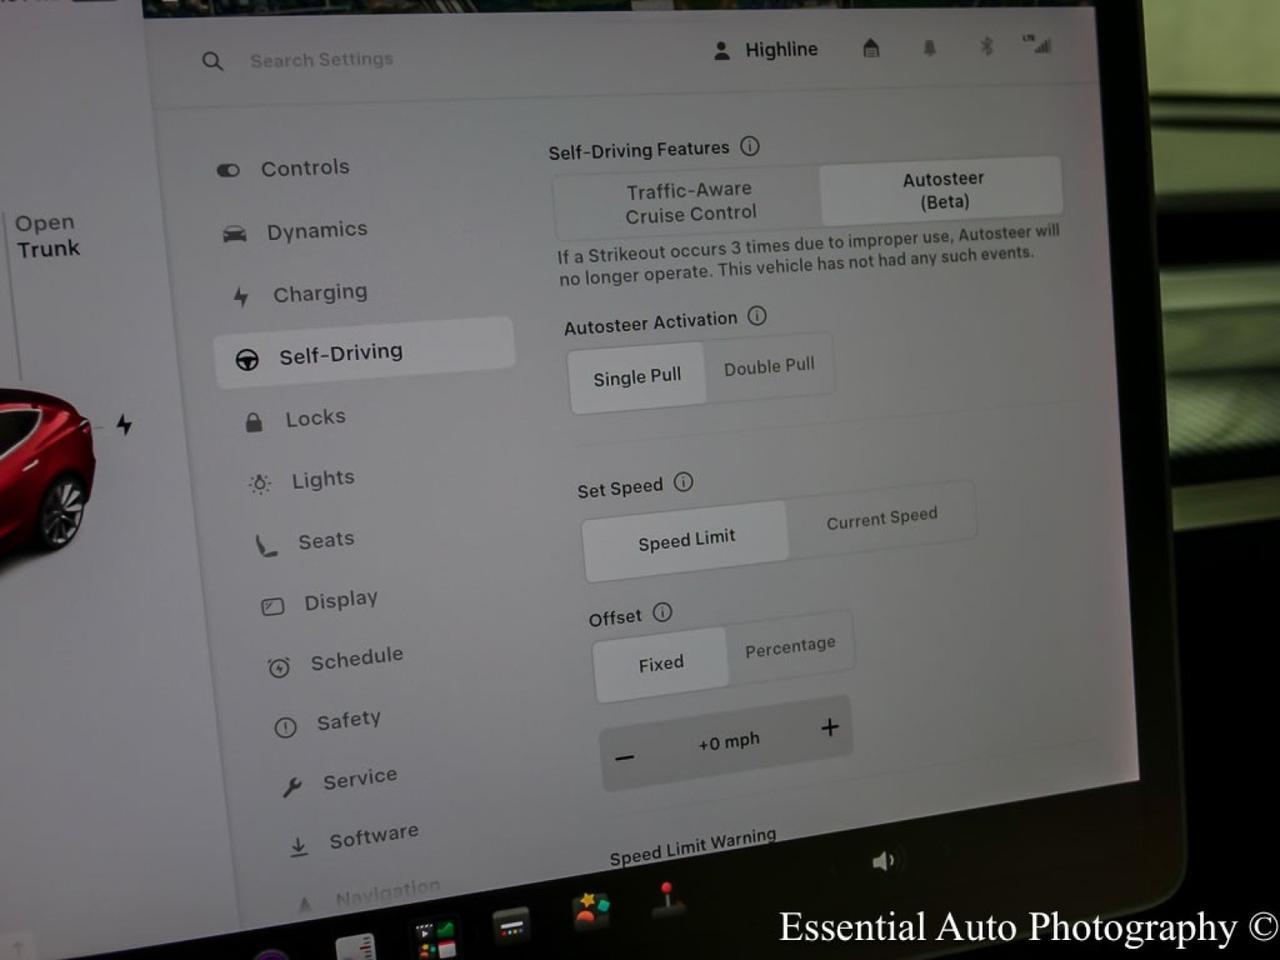Open the Controls menu

[284, 168]
